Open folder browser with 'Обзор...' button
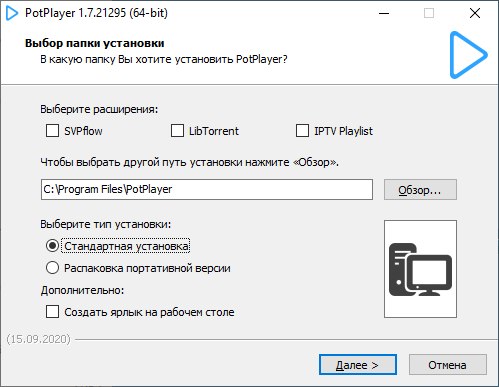Image resolution: width=499 pixels, height=387 pixels. 420,190
